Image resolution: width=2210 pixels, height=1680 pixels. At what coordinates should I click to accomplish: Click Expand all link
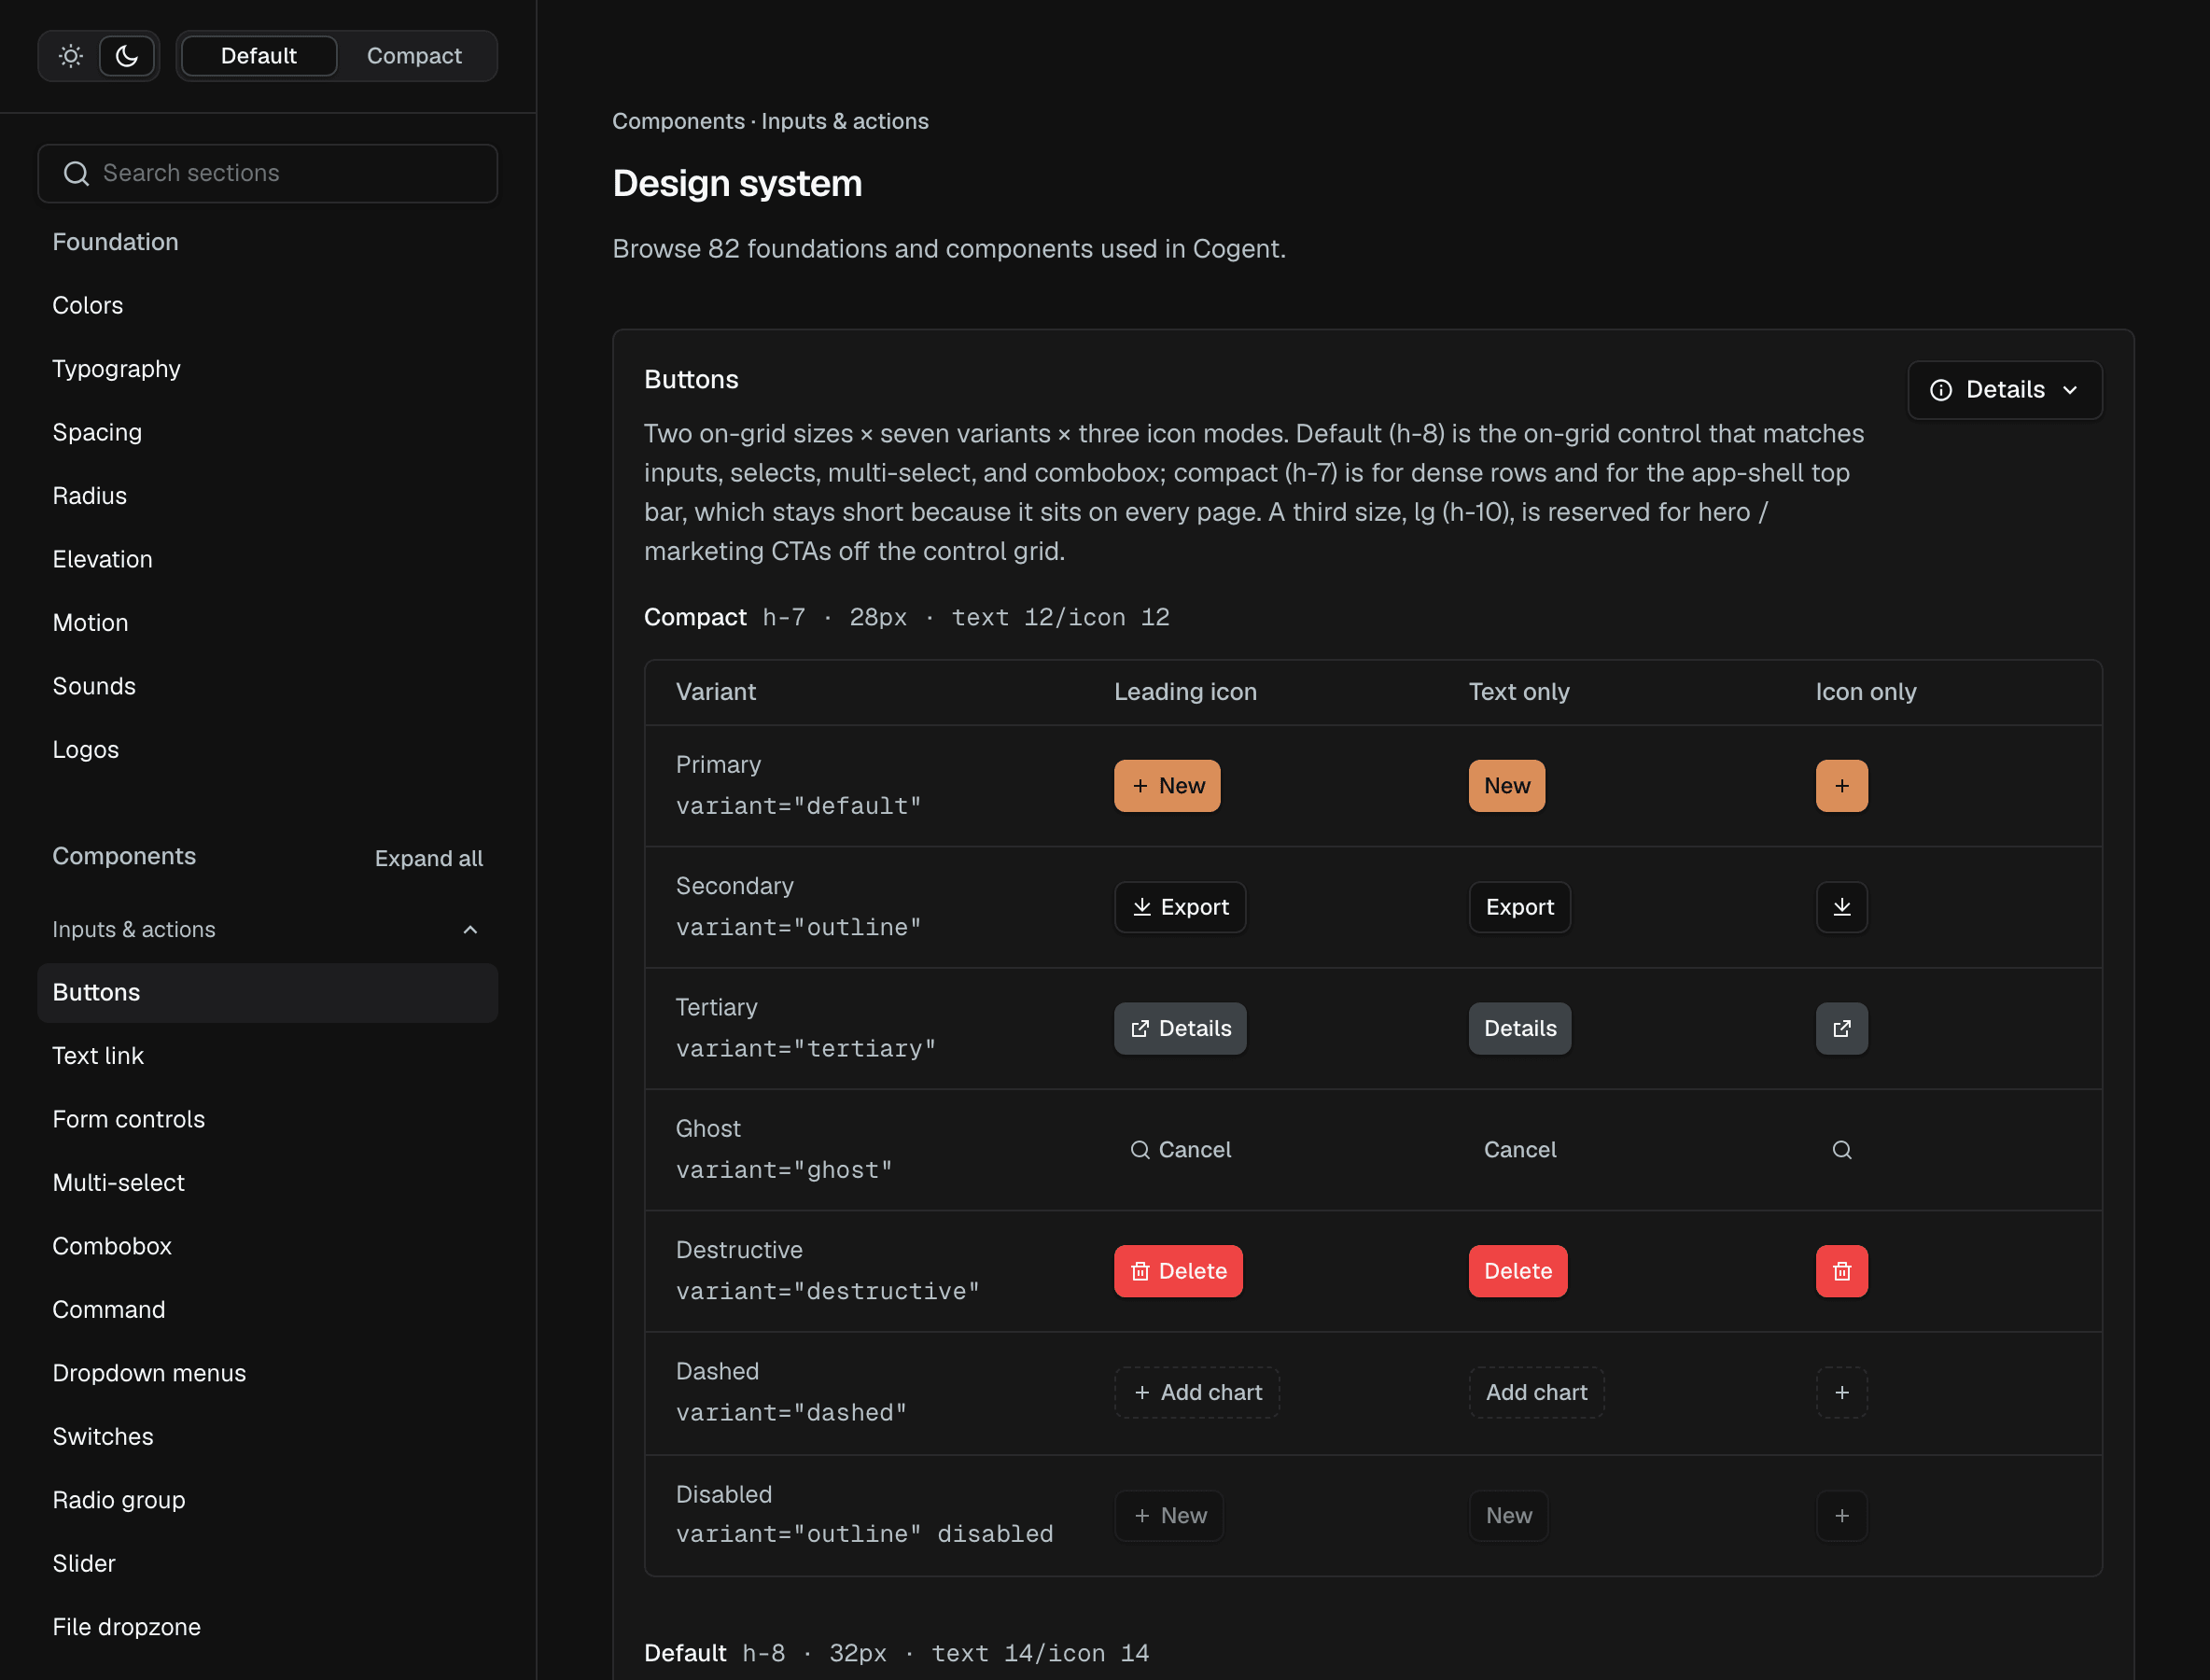point(428,858)
